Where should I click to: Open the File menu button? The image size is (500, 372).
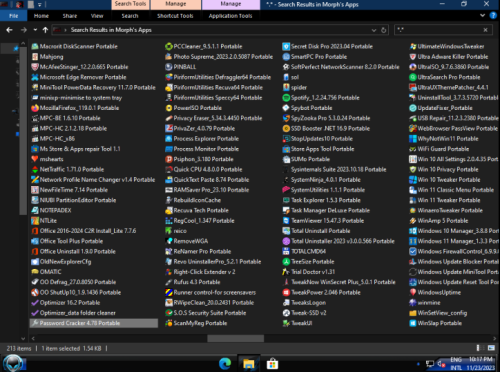13,16
